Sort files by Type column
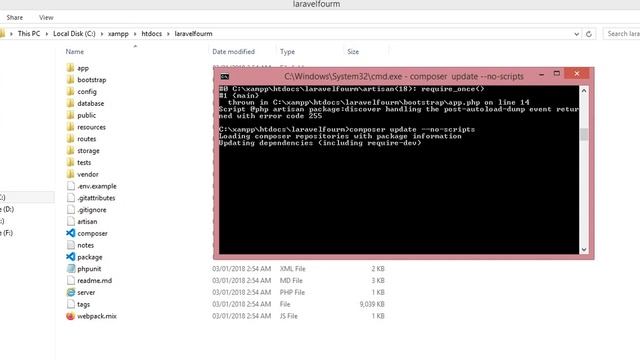This screenshot has height=360, width=640. point(287,52)
